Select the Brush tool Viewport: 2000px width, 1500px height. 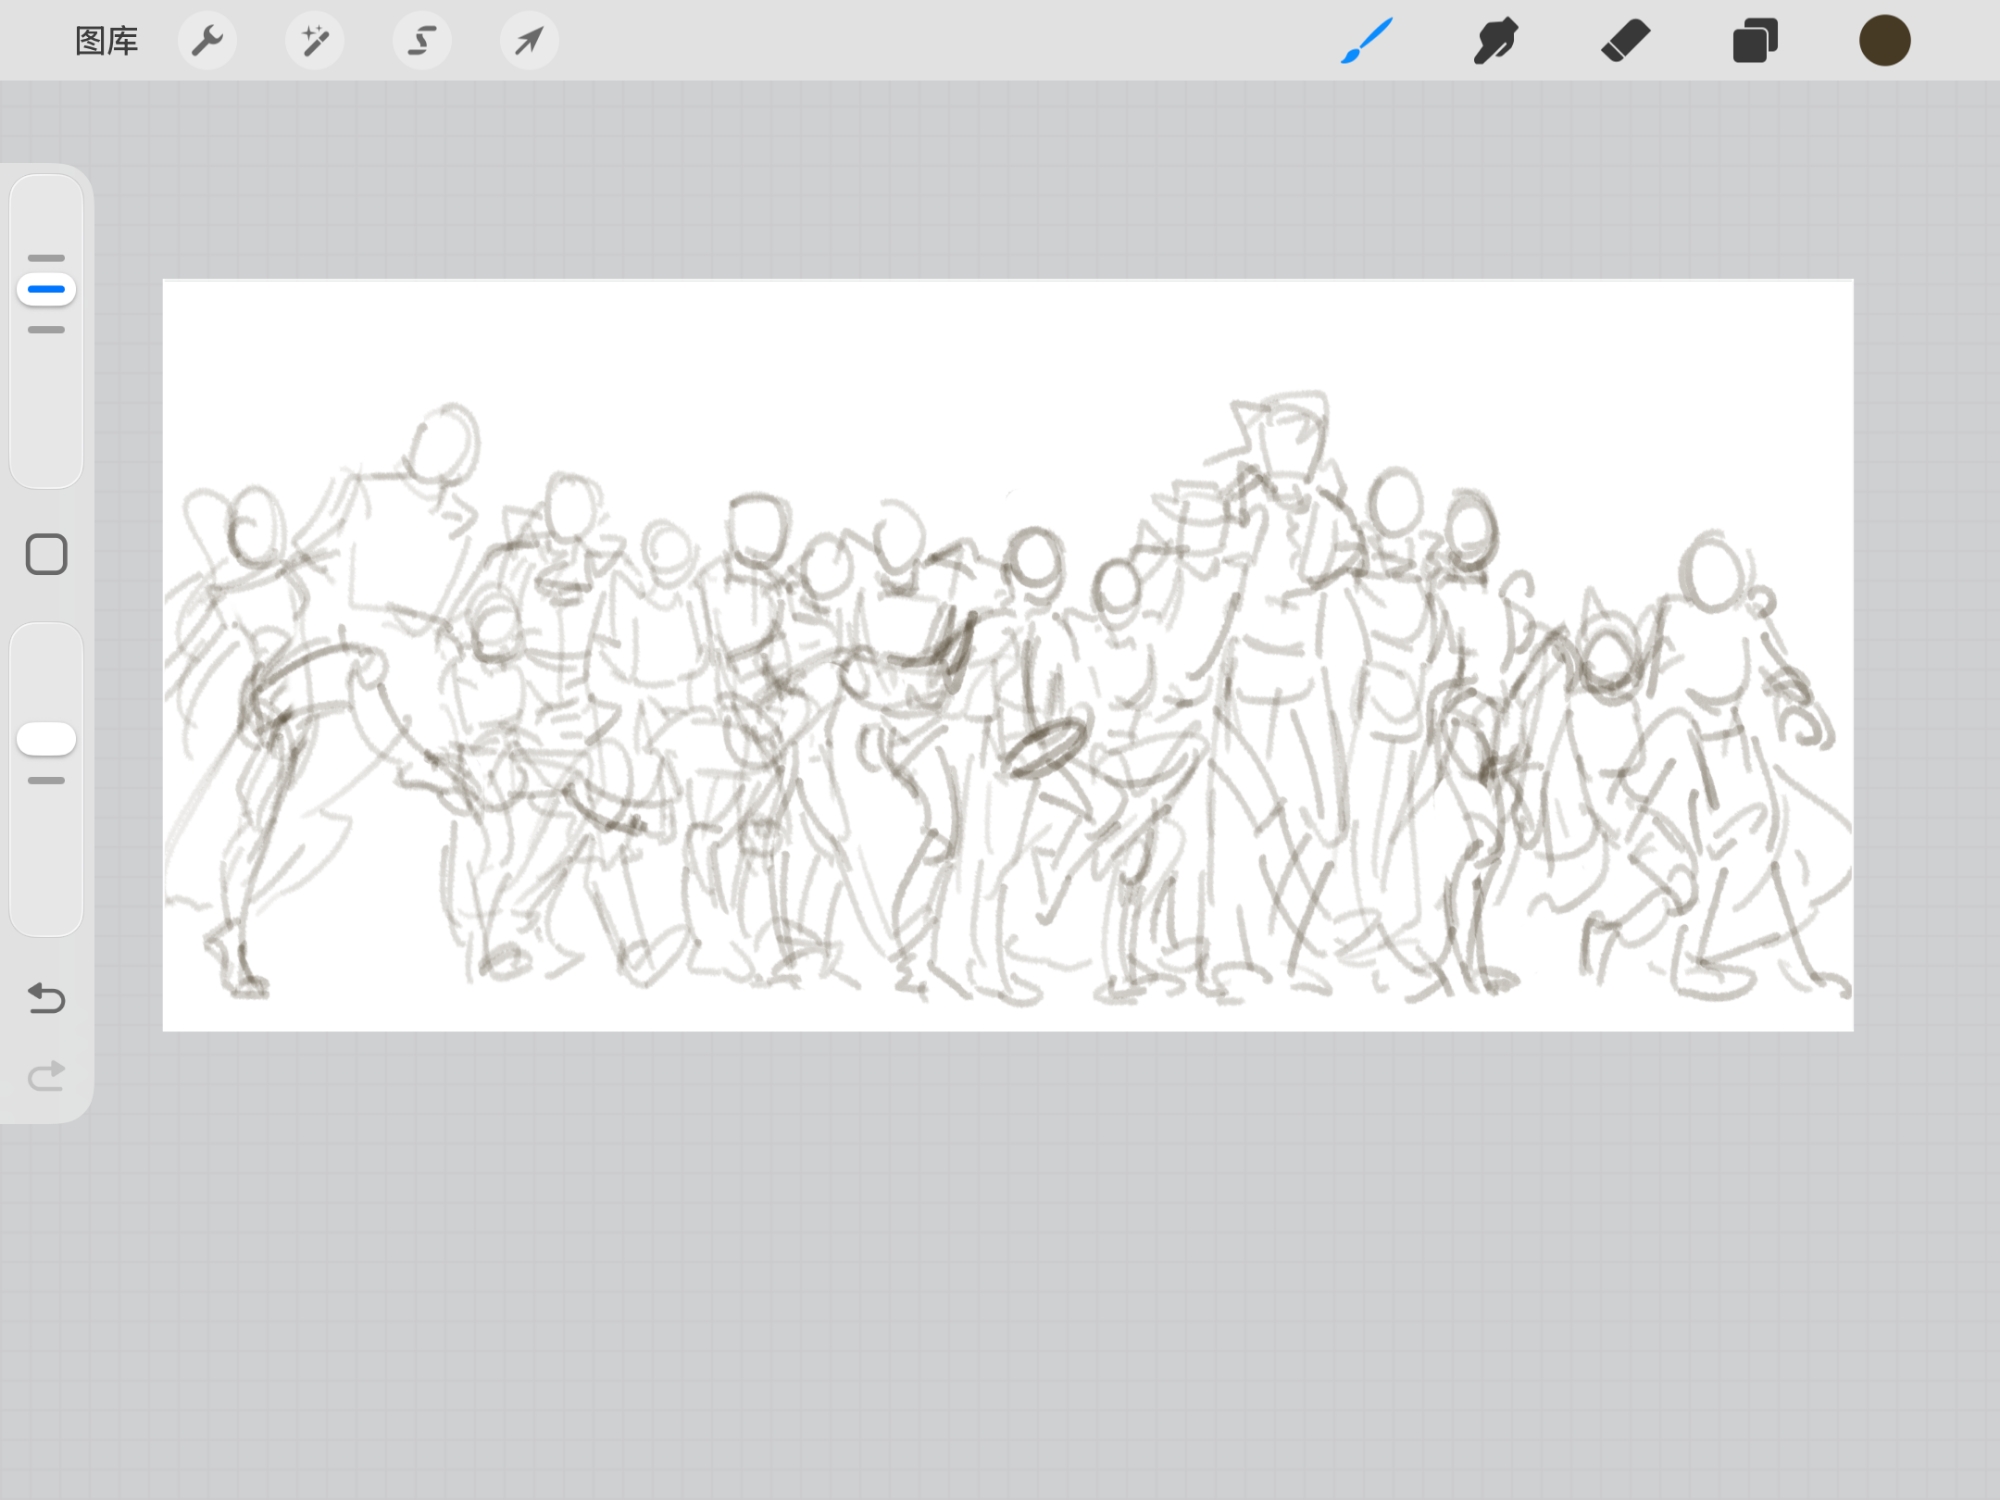coord(1366,41)
